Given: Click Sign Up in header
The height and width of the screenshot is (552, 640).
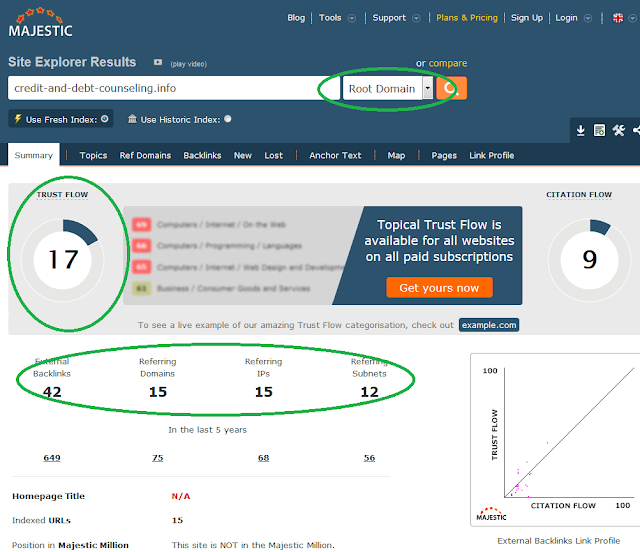Looking at the screenshot, I should pyautogui.click(x=527, y=18).
